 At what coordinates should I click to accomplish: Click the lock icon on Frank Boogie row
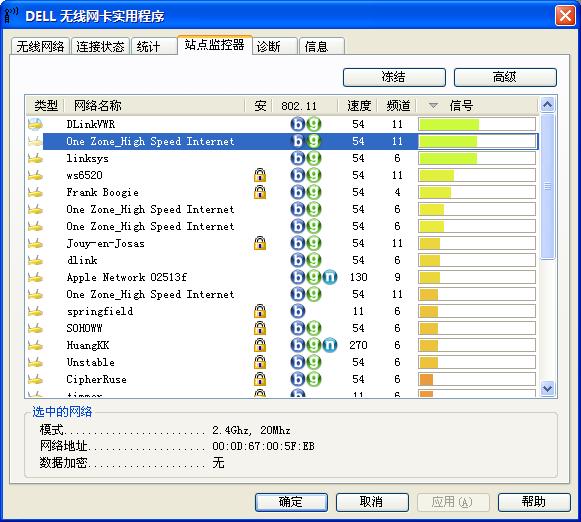pyautogui.click(x=260, y=192)
